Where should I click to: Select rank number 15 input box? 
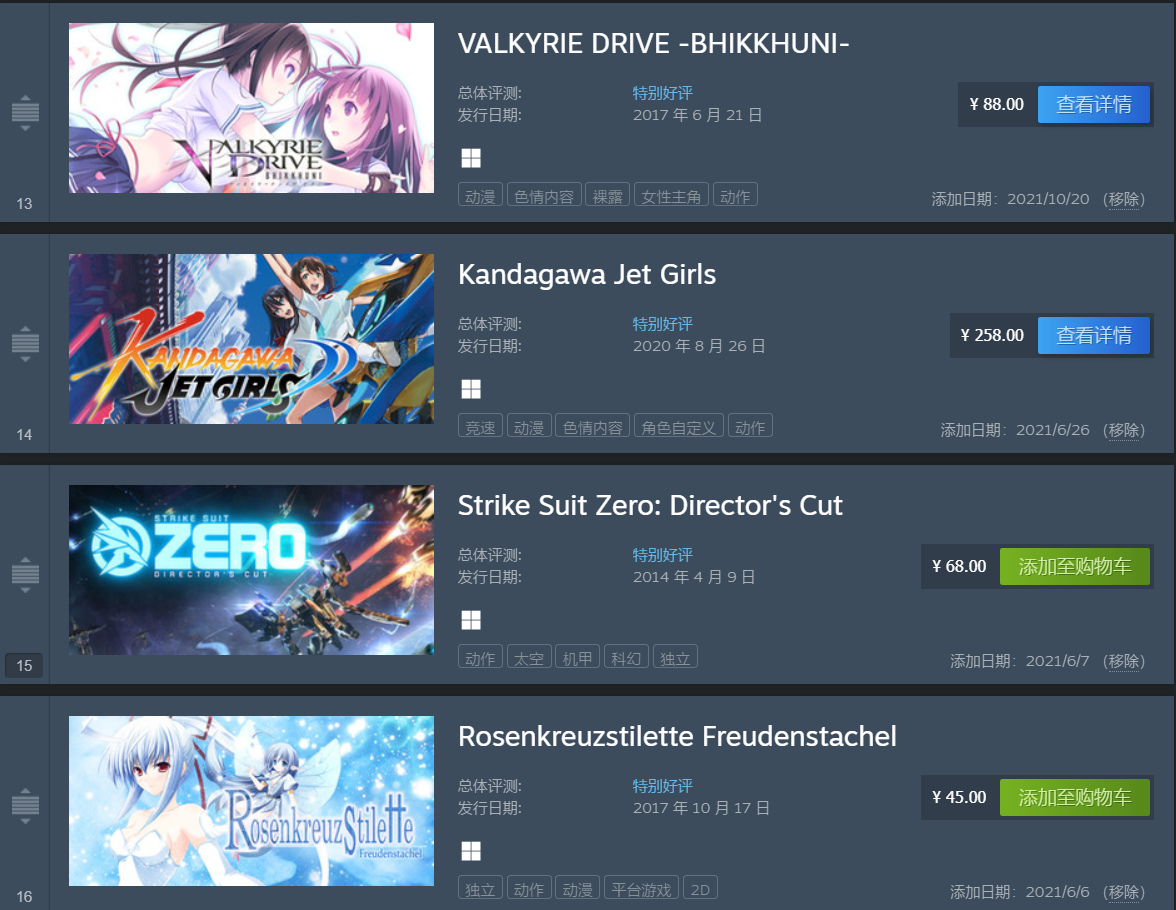click(x=24, y=665)
